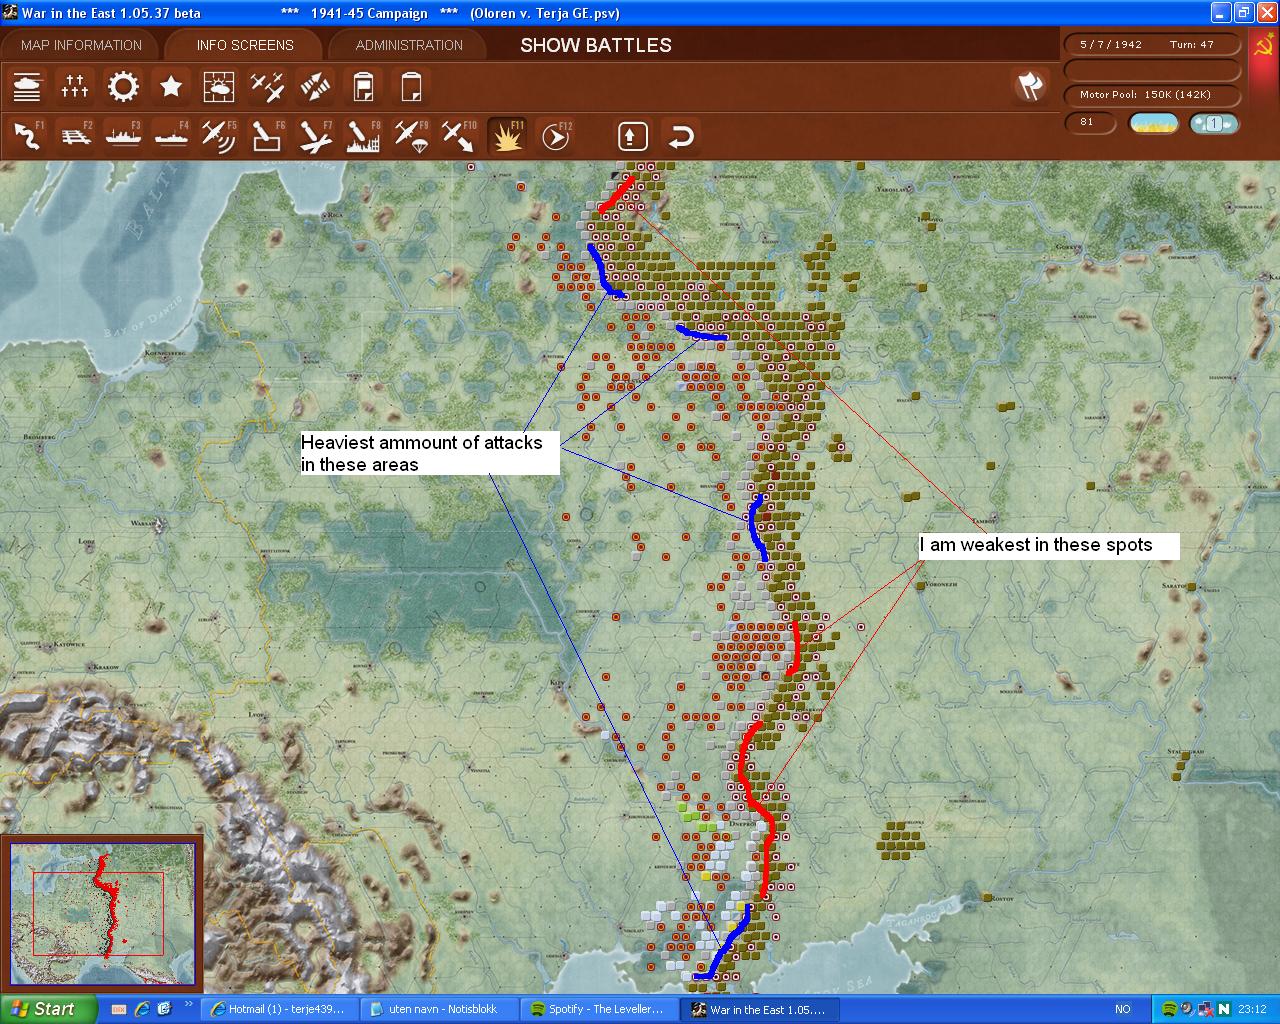Select the F10 air transfer mode icon
The height and width of the screenshot is (1024, 1280).
[459, 135]
